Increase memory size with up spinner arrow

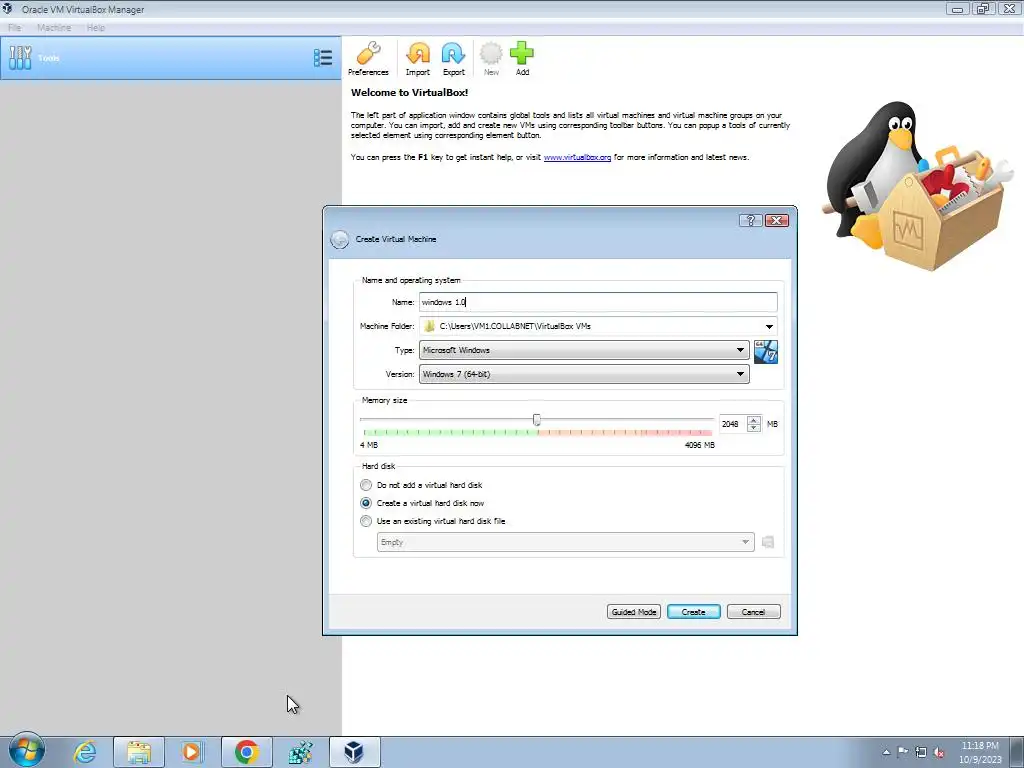point(754,420)
